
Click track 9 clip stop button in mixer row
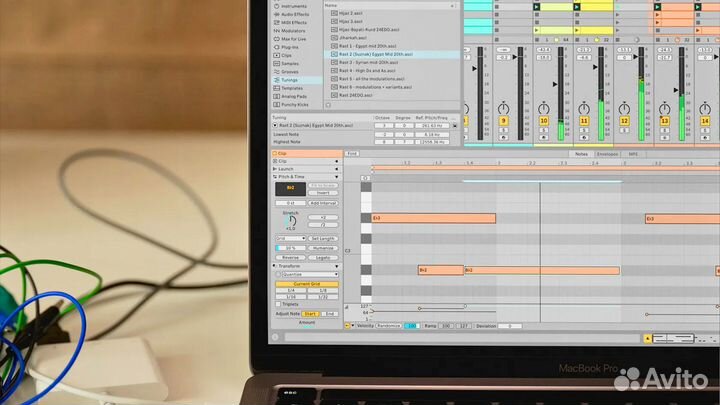point(496,40)
